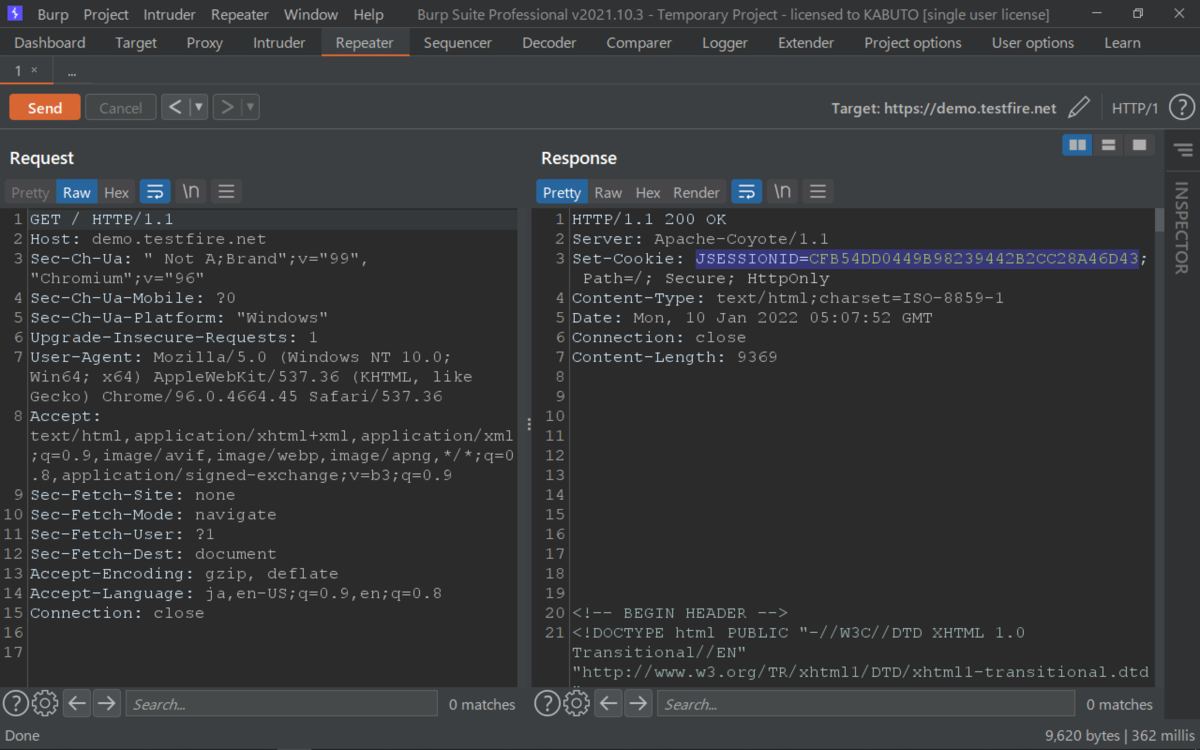Switch Response view to Pretty
Image resolution: width=1200 pixels, height=750 pixels.
562,192
